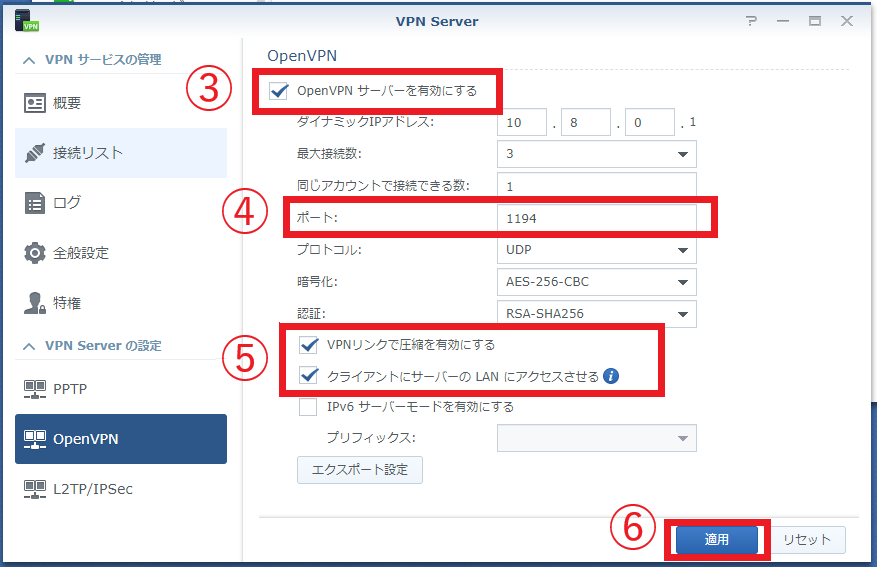This screenshot has height=567, width=877.
Task: Open the プリフィックス dropdown
Action: click(597, 438)
